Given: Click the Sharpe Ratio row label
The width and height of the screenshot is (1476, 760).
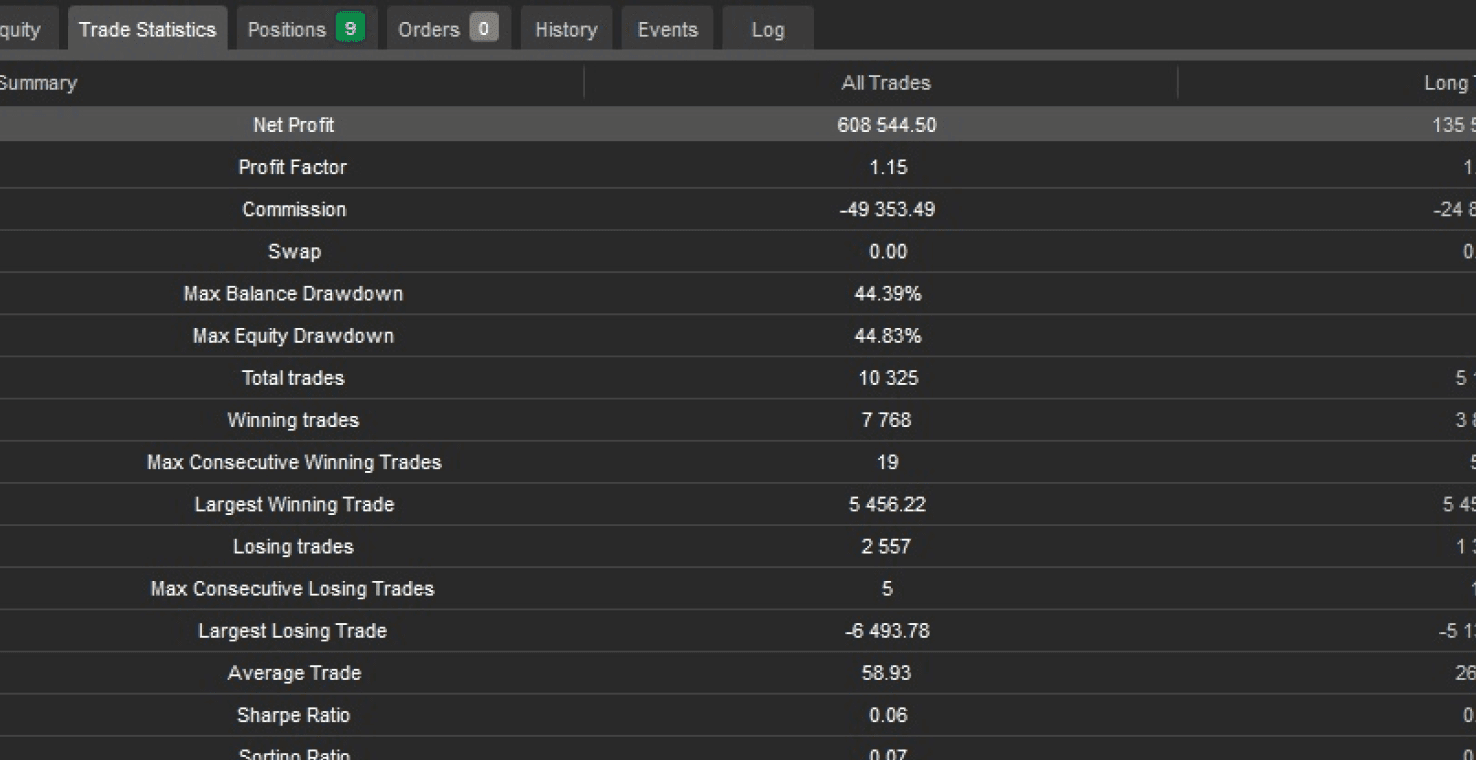Looking at the screenshot, I should pos(293,715).
